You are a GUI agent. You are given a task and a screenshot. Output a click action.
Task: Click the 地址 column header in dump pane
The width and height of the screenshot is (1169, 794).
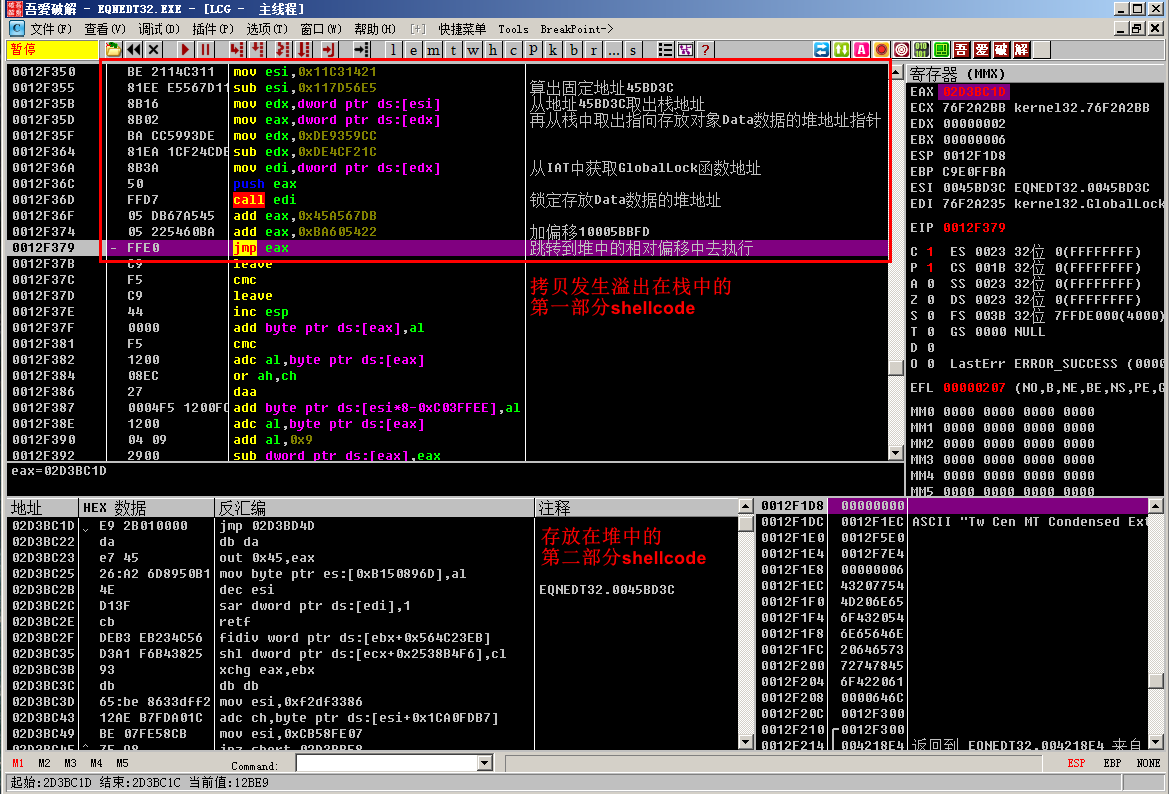click(42, 508)
